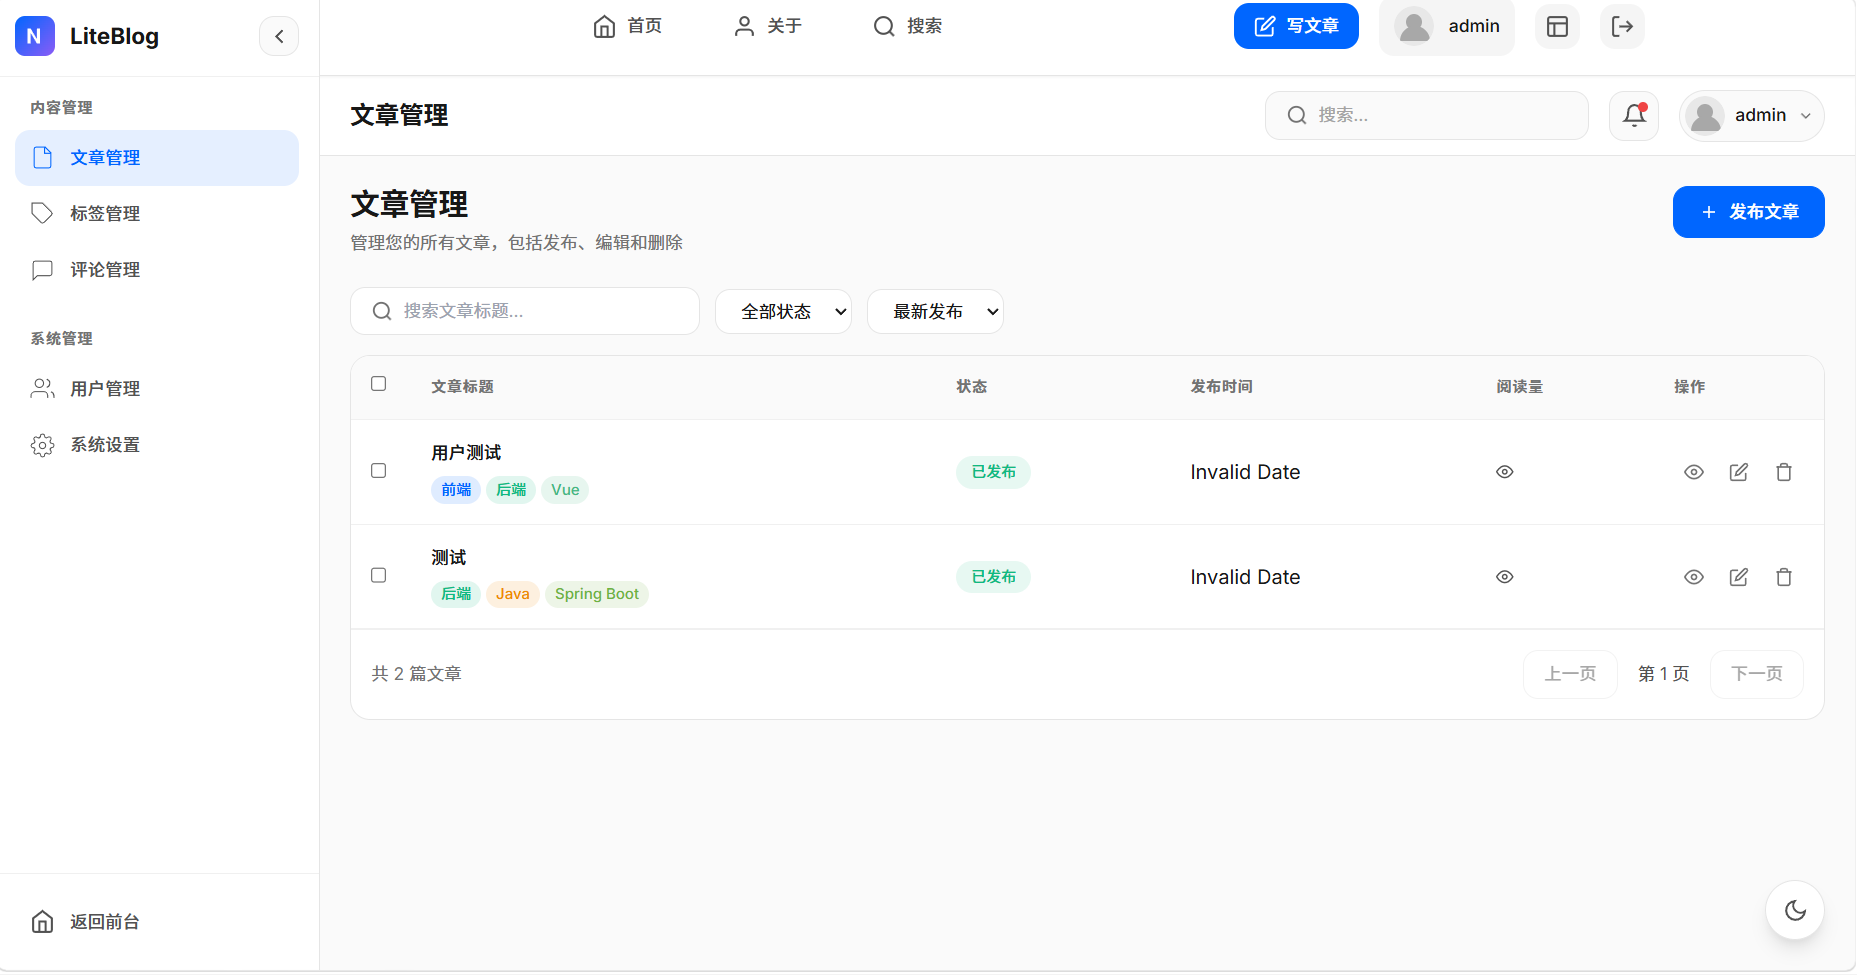Go to 评论管理 in the sidebar
1857x975 pixels.
[105, 270]
